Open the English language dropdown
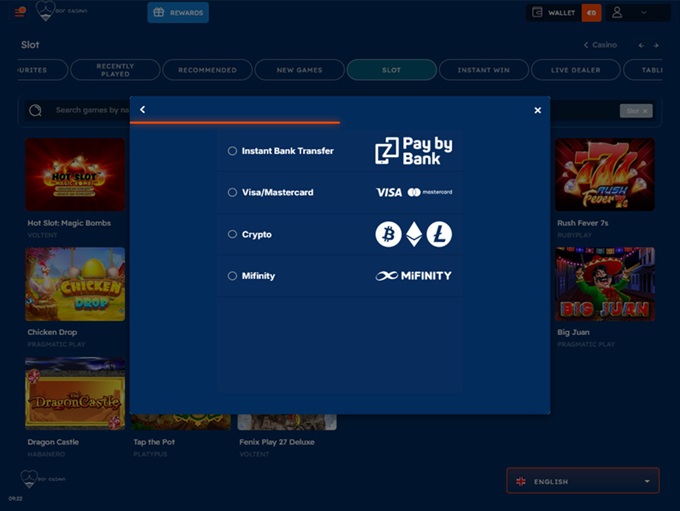Viewport: 680px width, 511px height. tap(583, 481)
